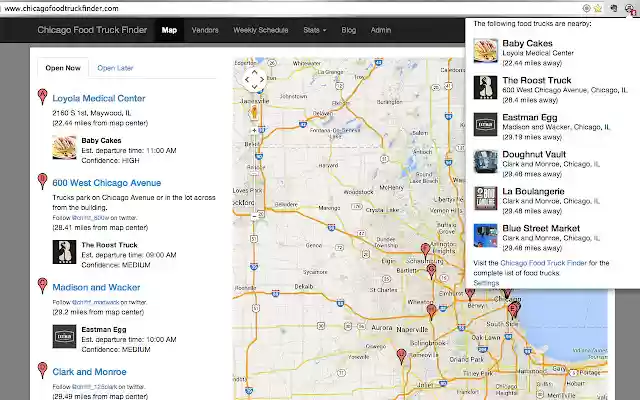
Task: Open the Blog nav link
Action: click(348, 30)
